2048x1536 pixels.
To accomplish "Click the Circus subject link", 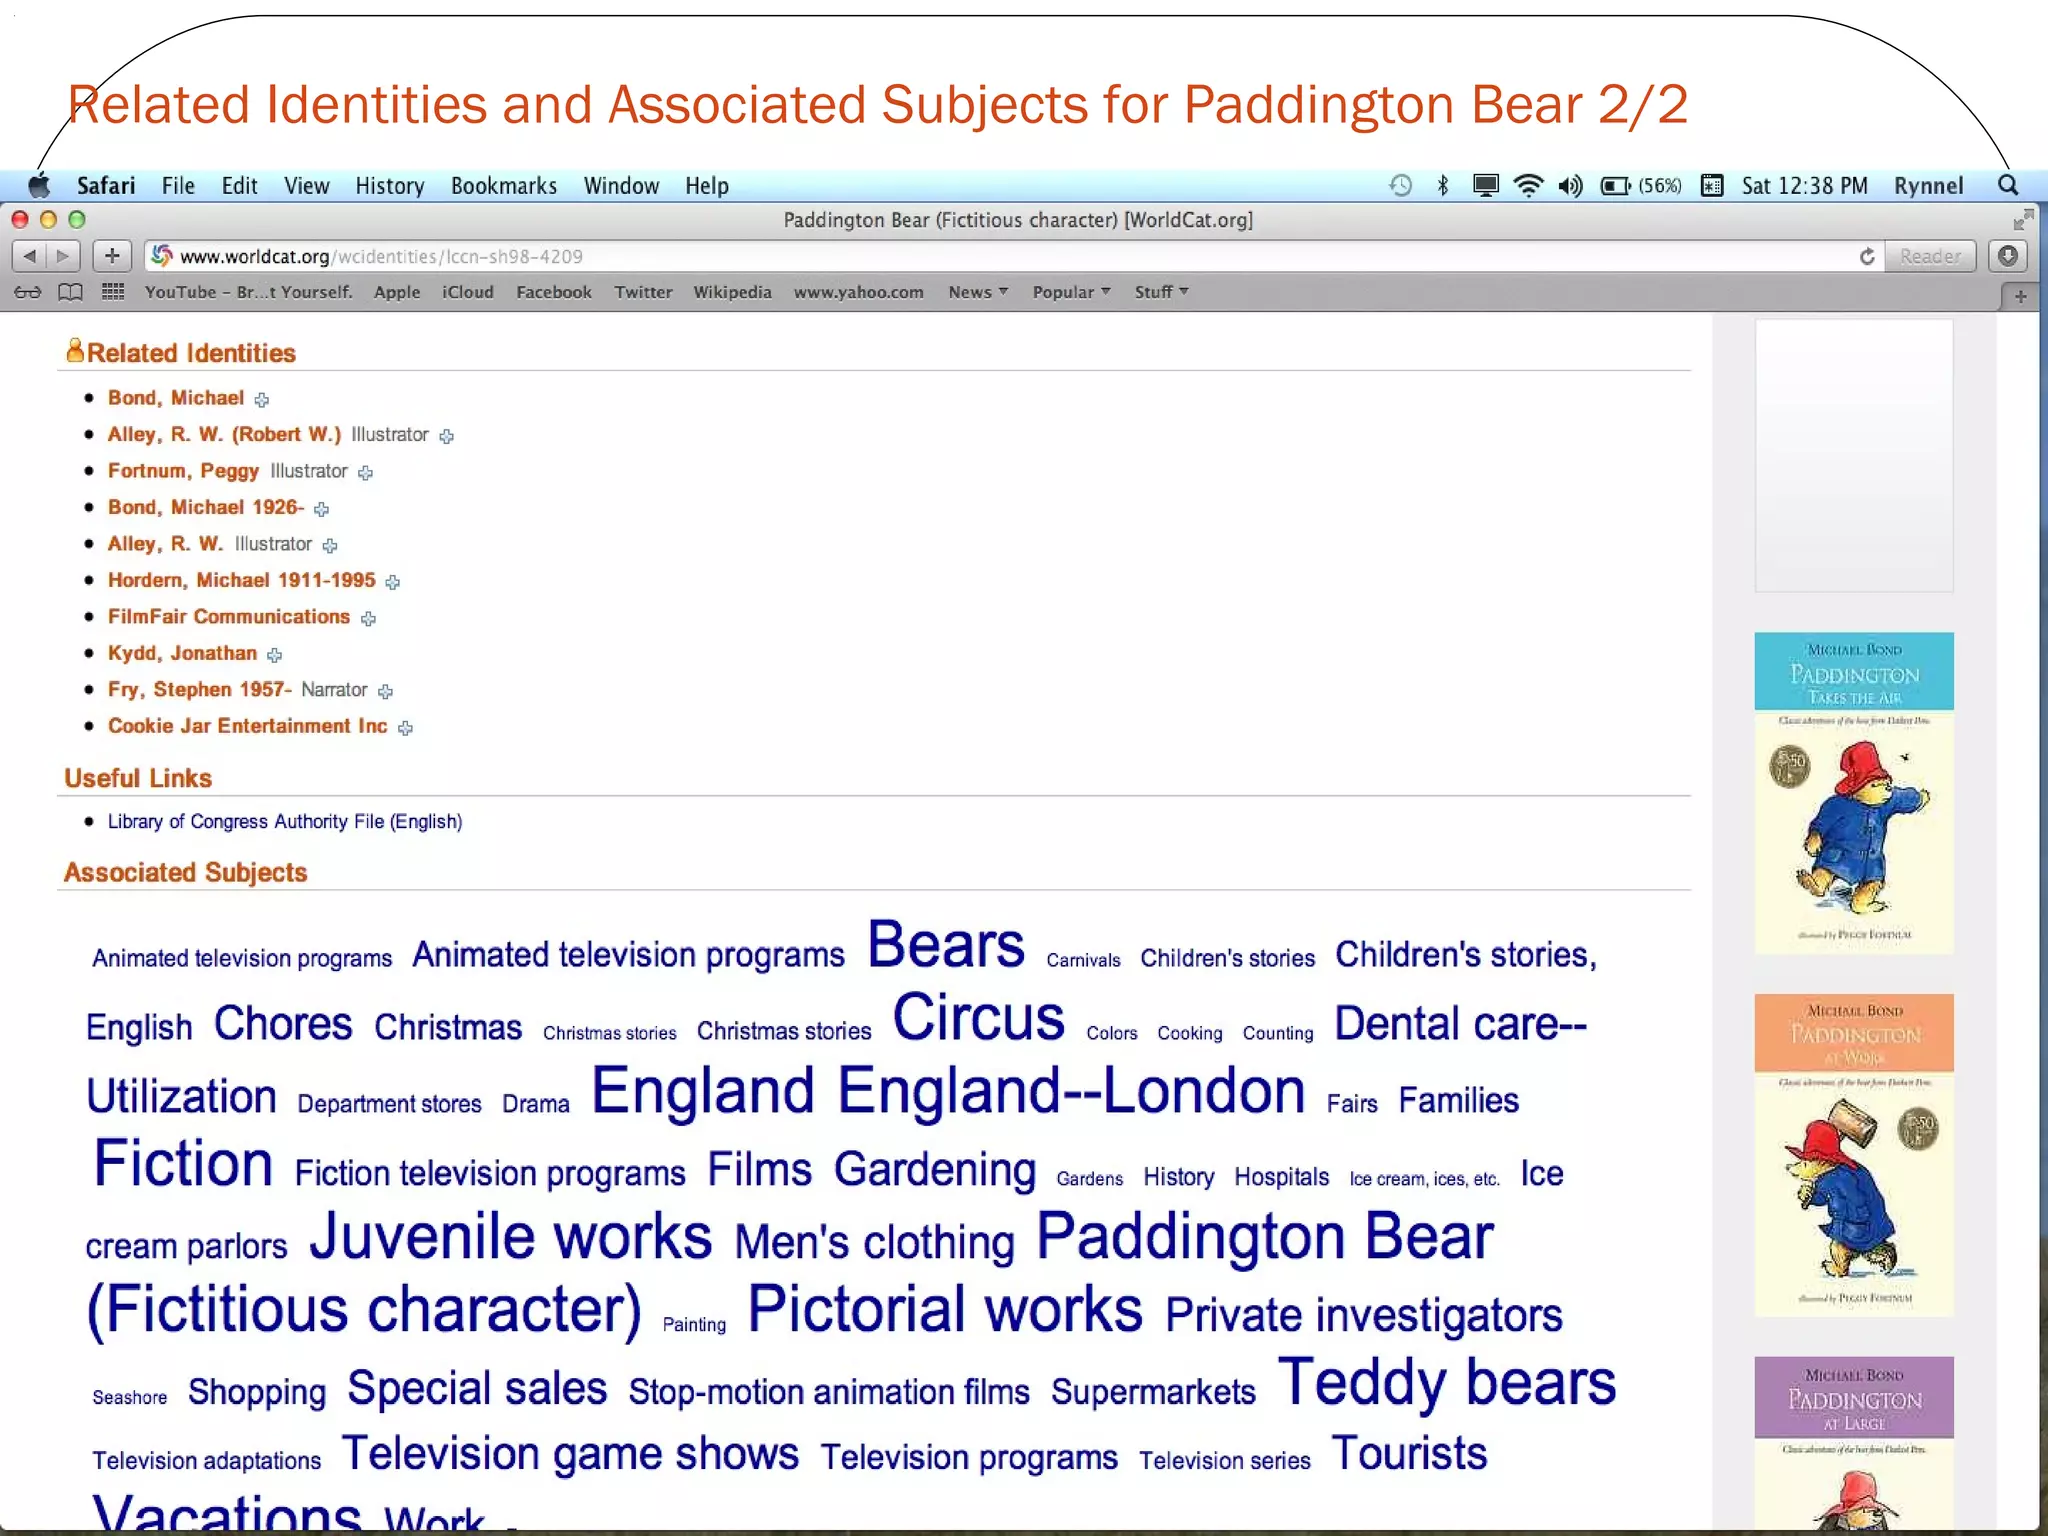I will (979, 1018).
